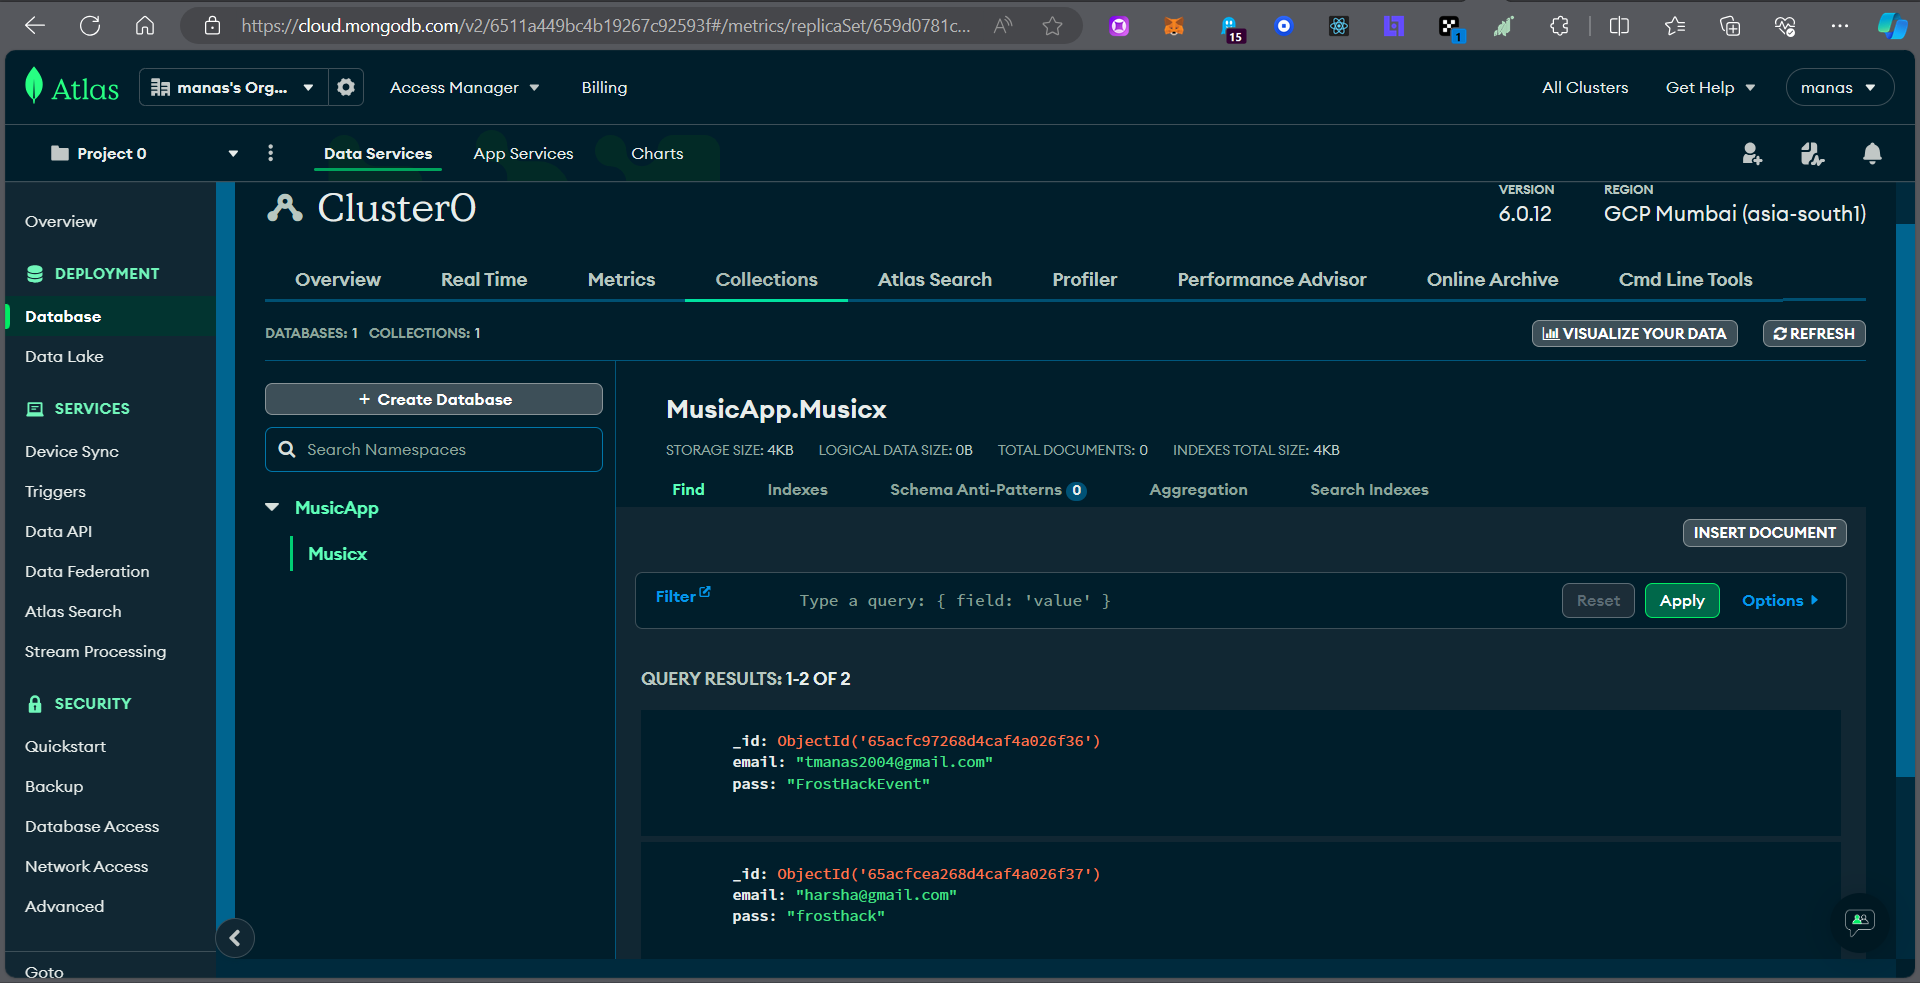This screenshot has width=1920, height=983.
Task: Open the manas account dropdown
Action: tap(1838, 87)
